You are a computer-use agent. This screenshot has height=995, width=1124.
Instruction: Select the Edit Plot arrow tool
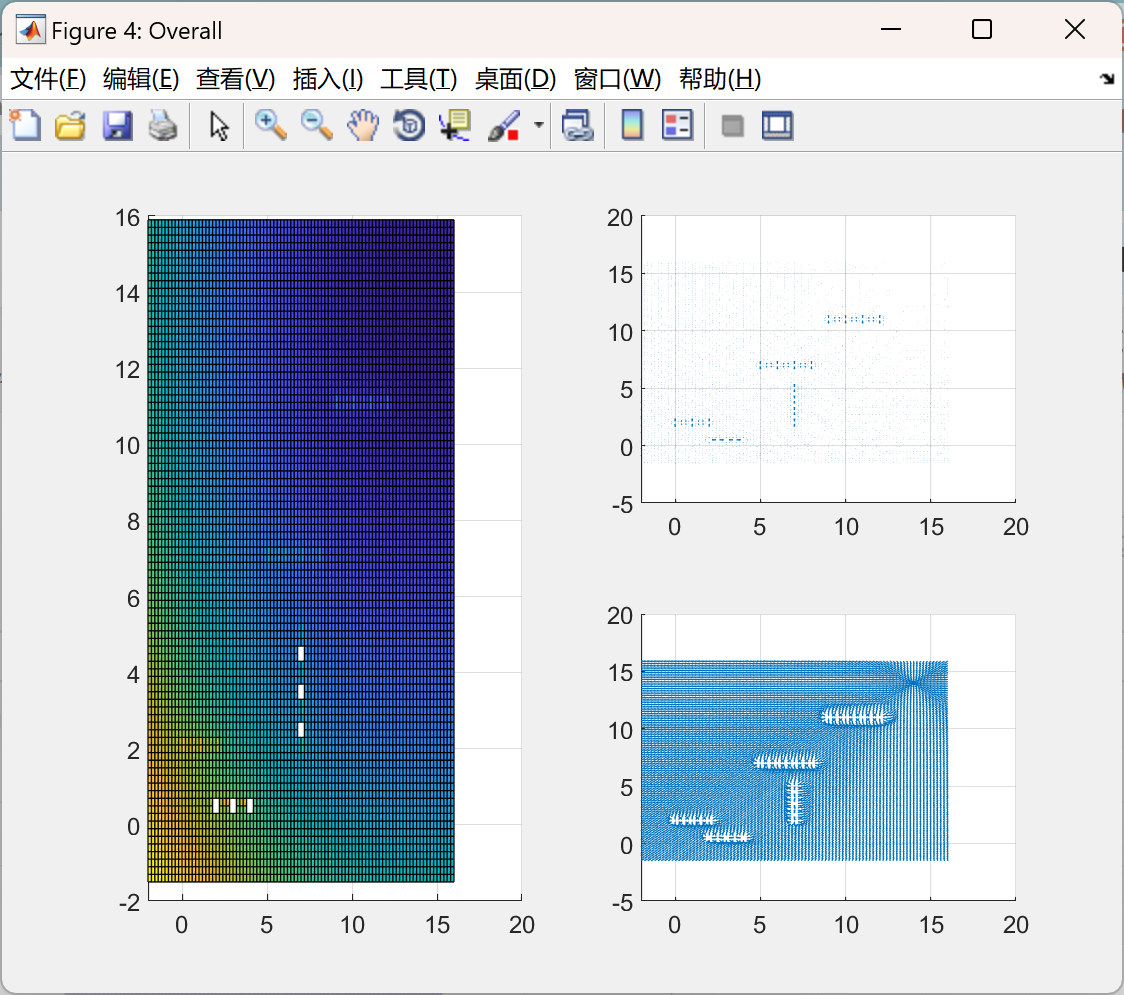click(219, 125)
